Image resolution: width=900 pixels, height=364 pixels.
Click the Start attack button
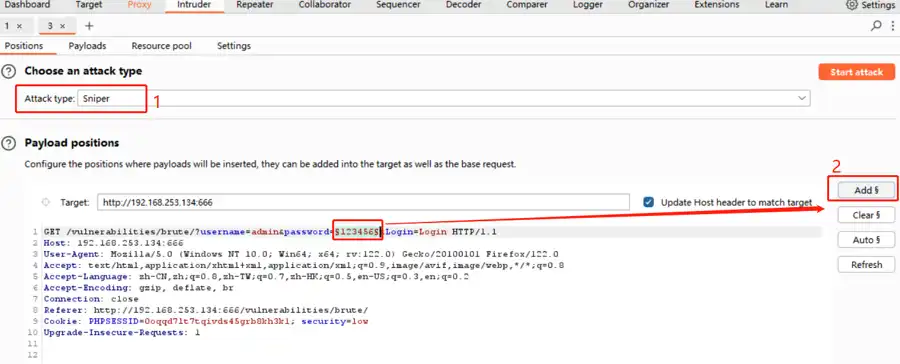[x=856, y=72]
